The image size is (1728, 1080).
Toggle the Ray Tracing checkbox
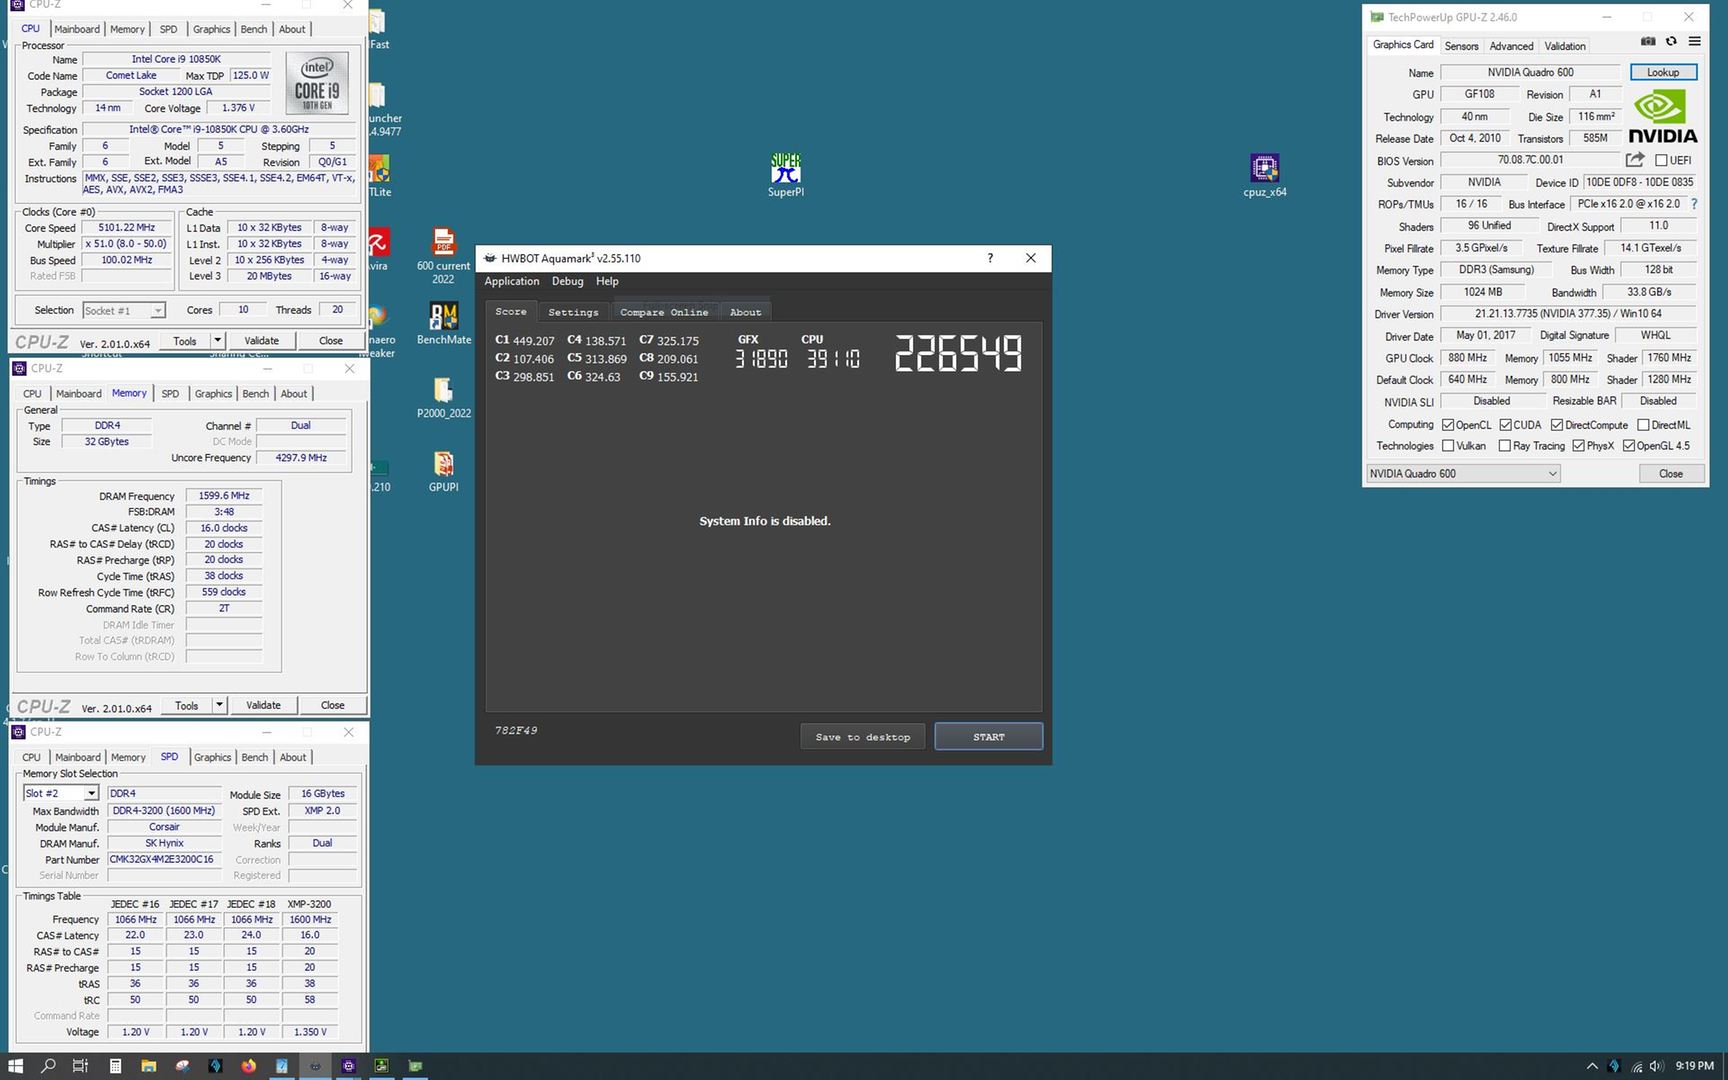tap(1504, 446)
